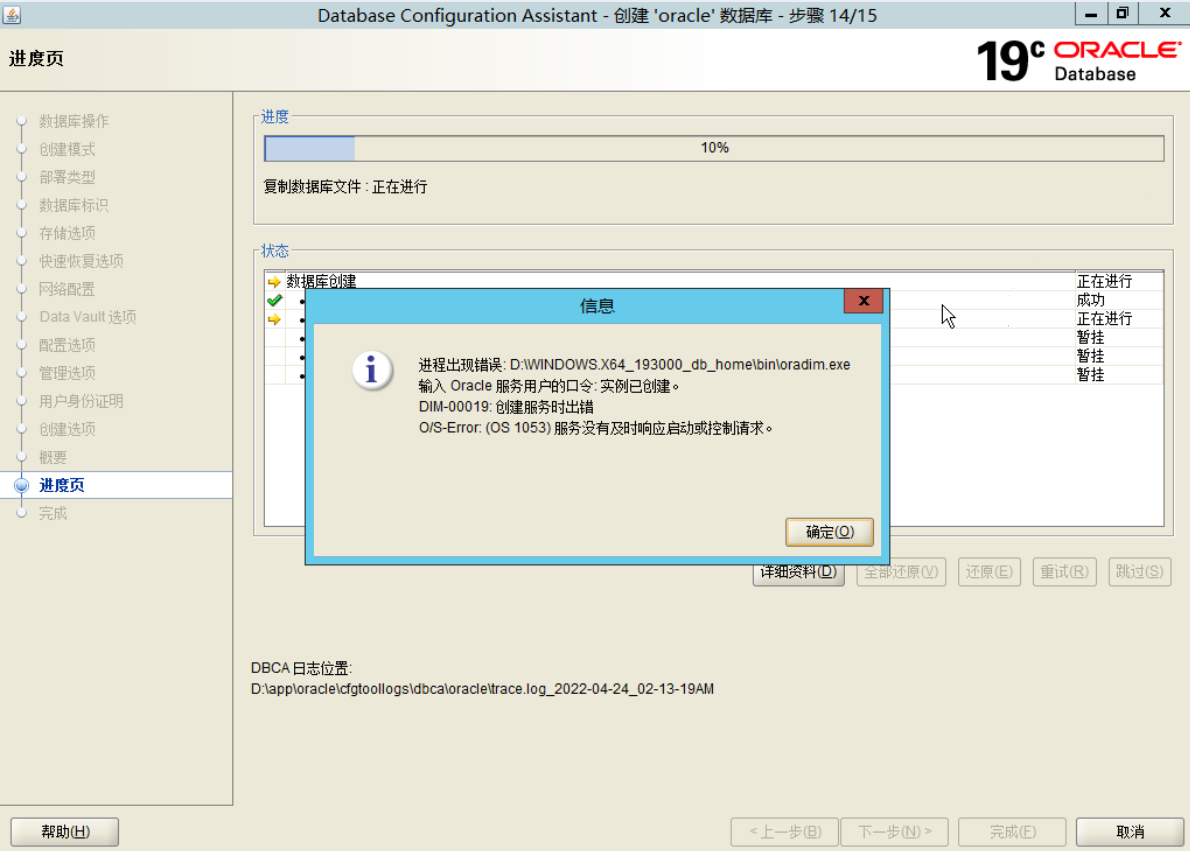1190x851 pixels.
Task: Restore the Database Configuration Assistant window
Action: tap(1122, 14)
